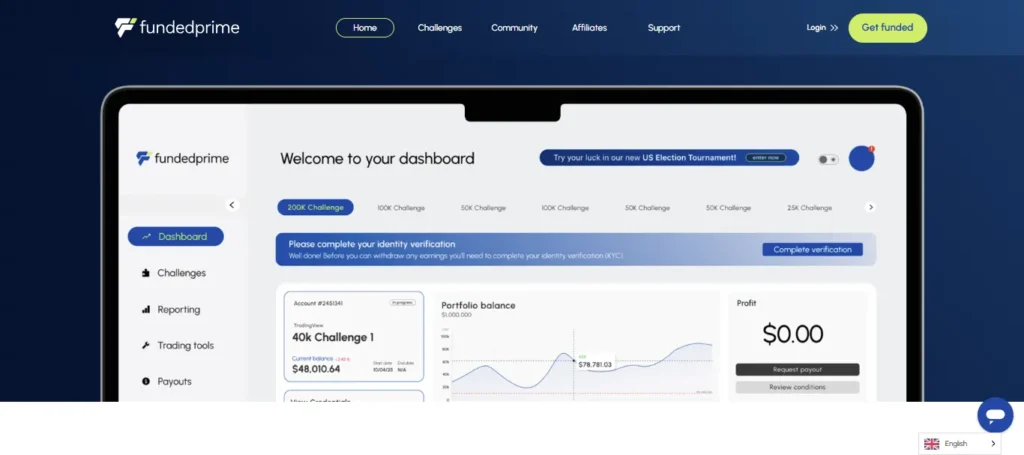Click the Trading tools wrench icon
The image size is (1024, 455).
click(x=146, y=345)
